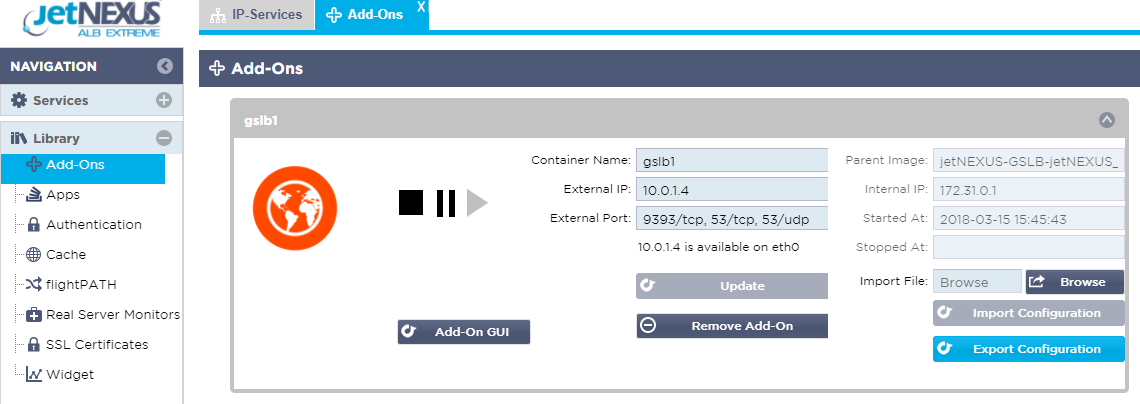Click the Add-Ons tab plus icon

click(334, 15)
